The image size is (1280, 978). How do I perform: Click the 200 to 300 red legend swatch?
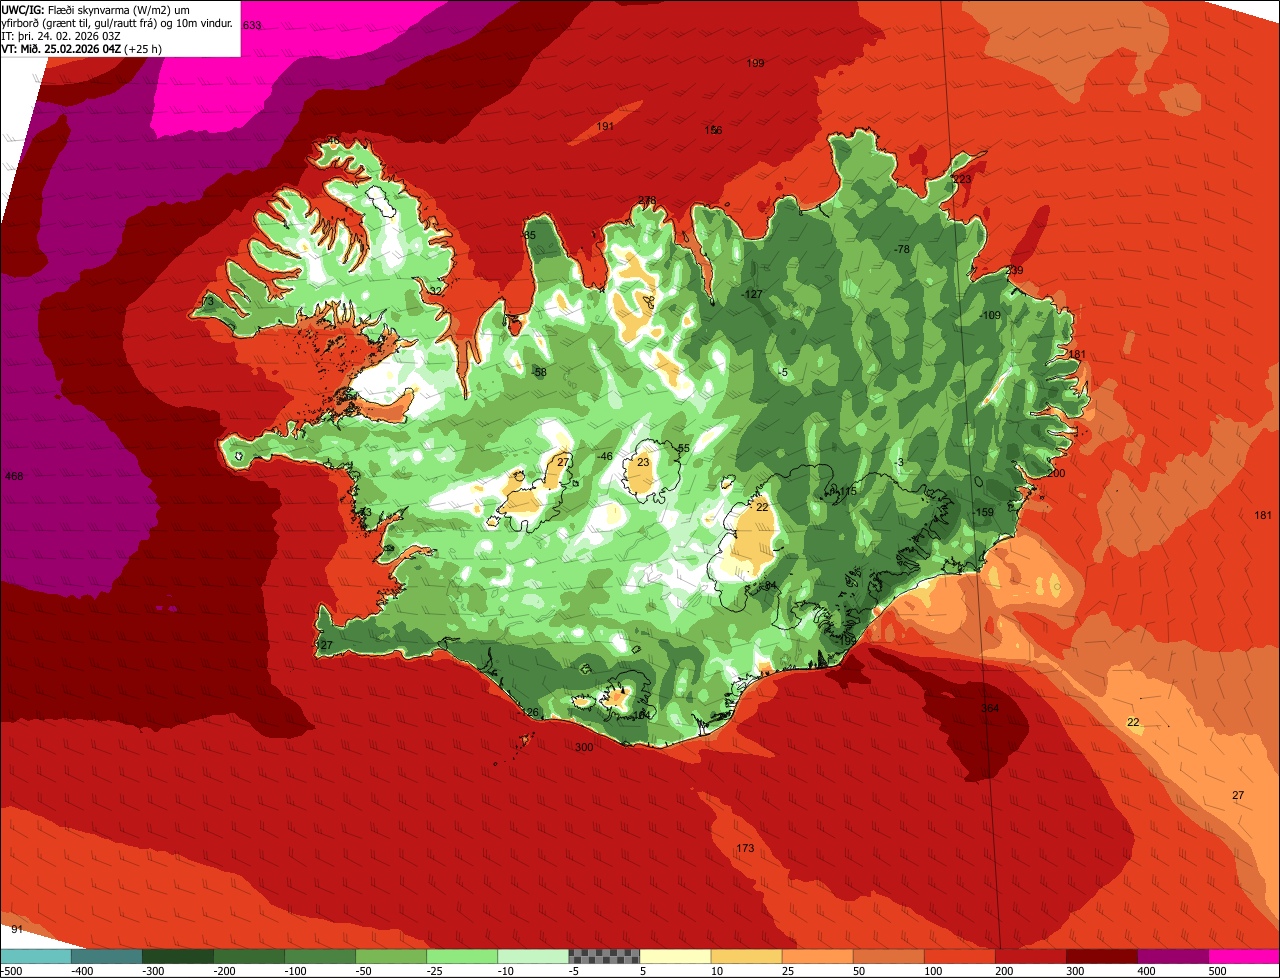(x=1030, y=956)
